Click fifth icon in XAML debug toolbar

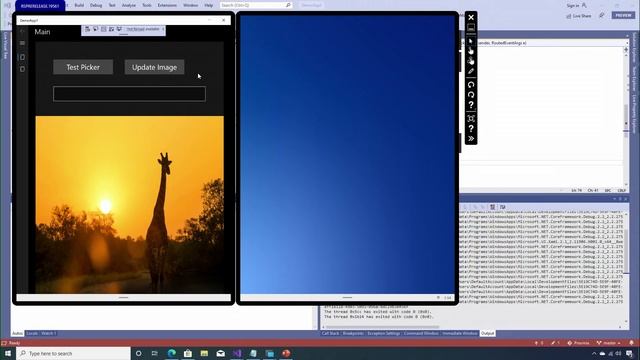click(119, 29)
